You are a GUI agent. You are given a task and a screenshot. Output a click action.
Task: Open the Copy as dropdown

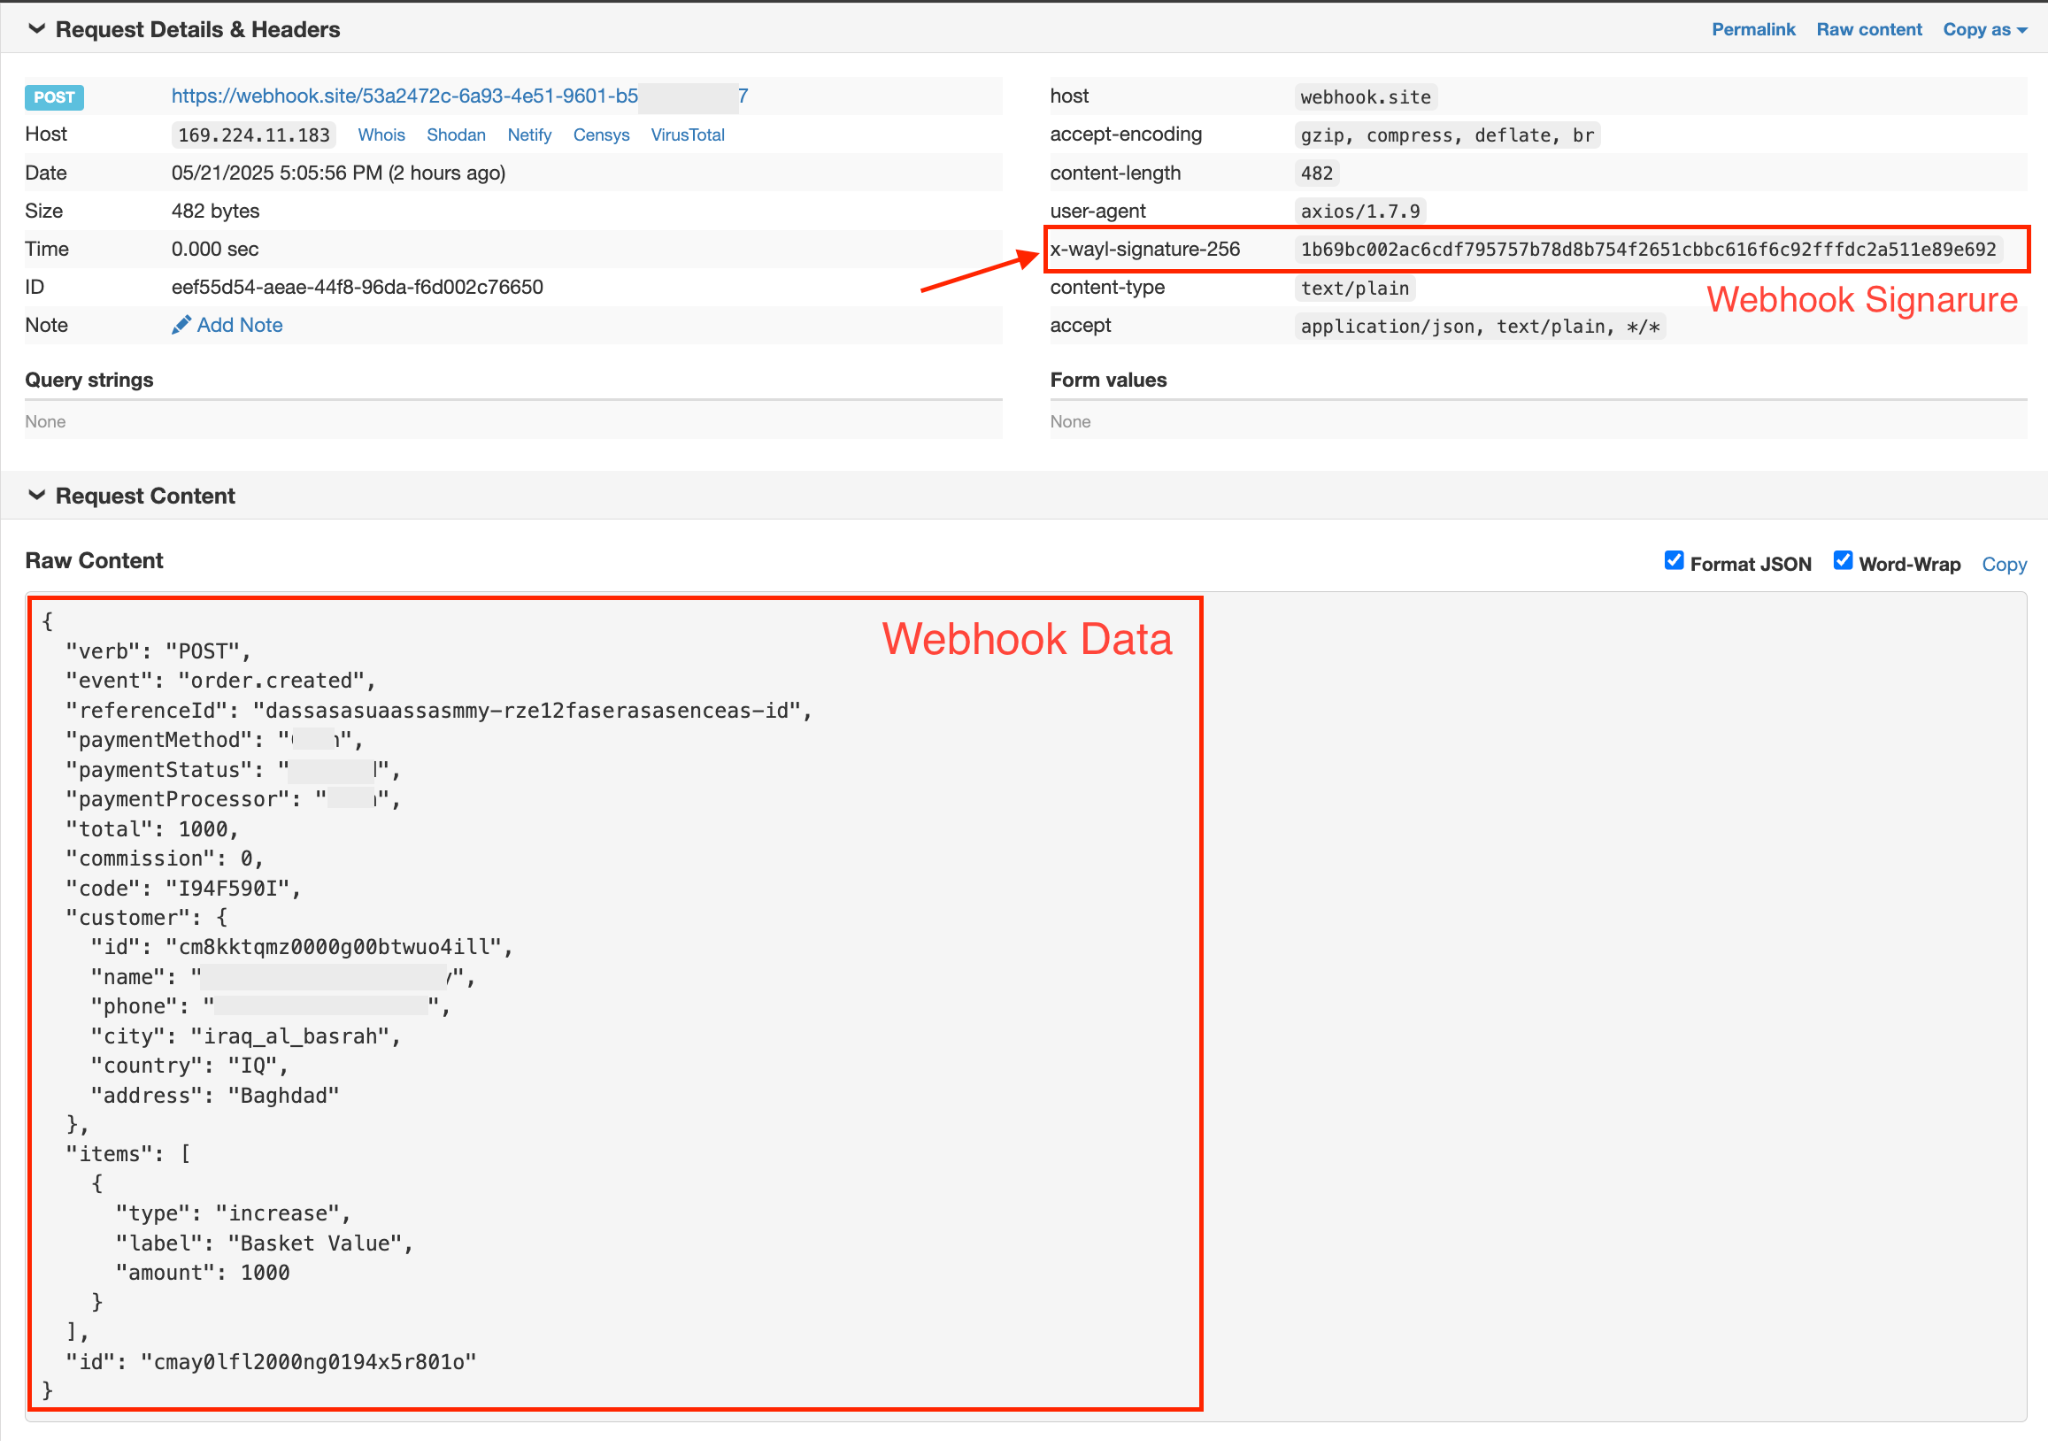point(1983,28)
